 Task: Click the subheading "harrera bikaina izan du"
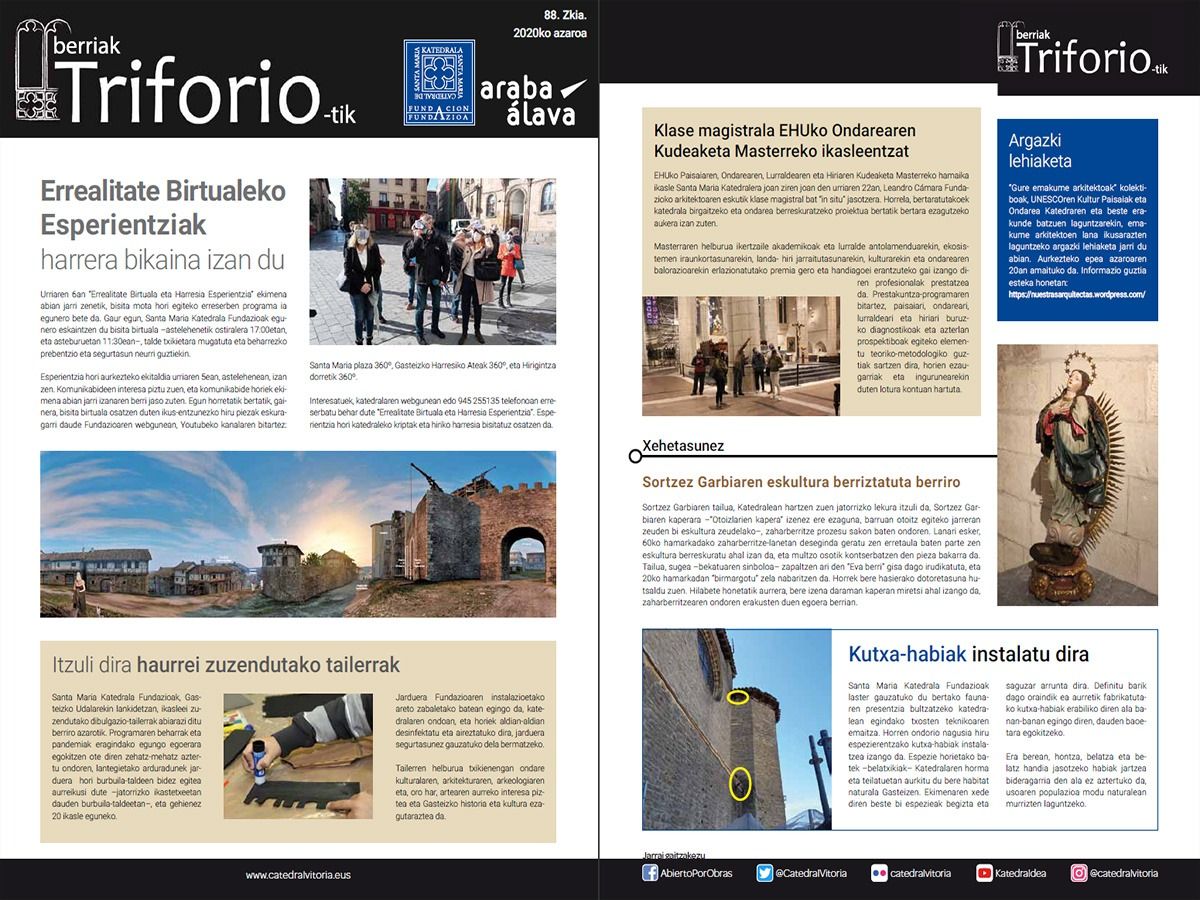coord(163,260)
